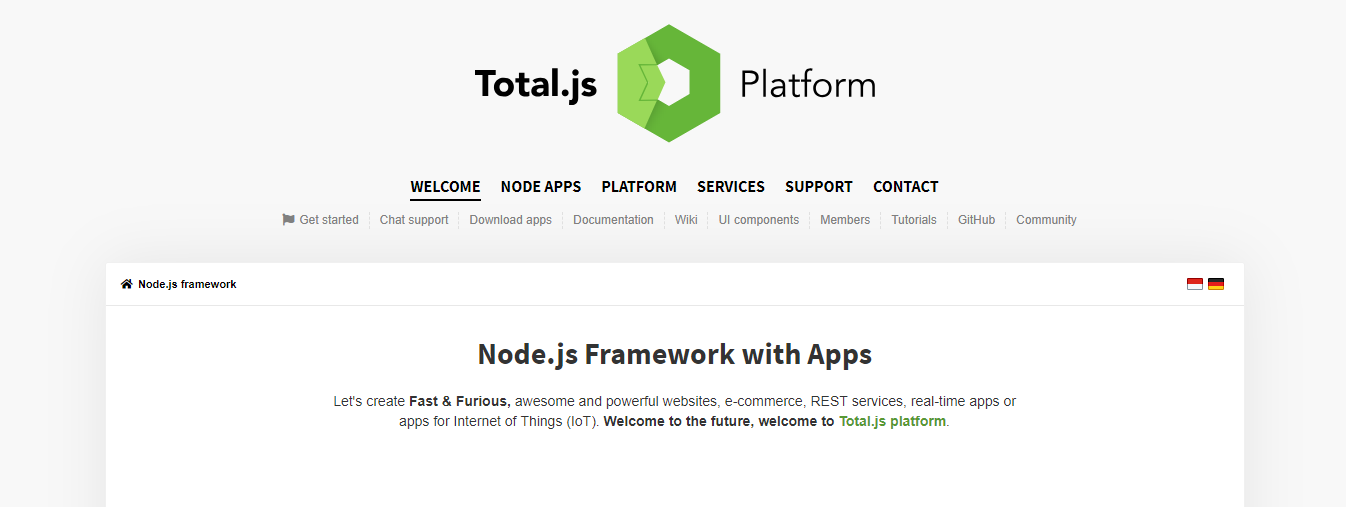Click the flag icon beside Get started
This screenshot has width=1346, height=507.
click(x=288, y=219)
